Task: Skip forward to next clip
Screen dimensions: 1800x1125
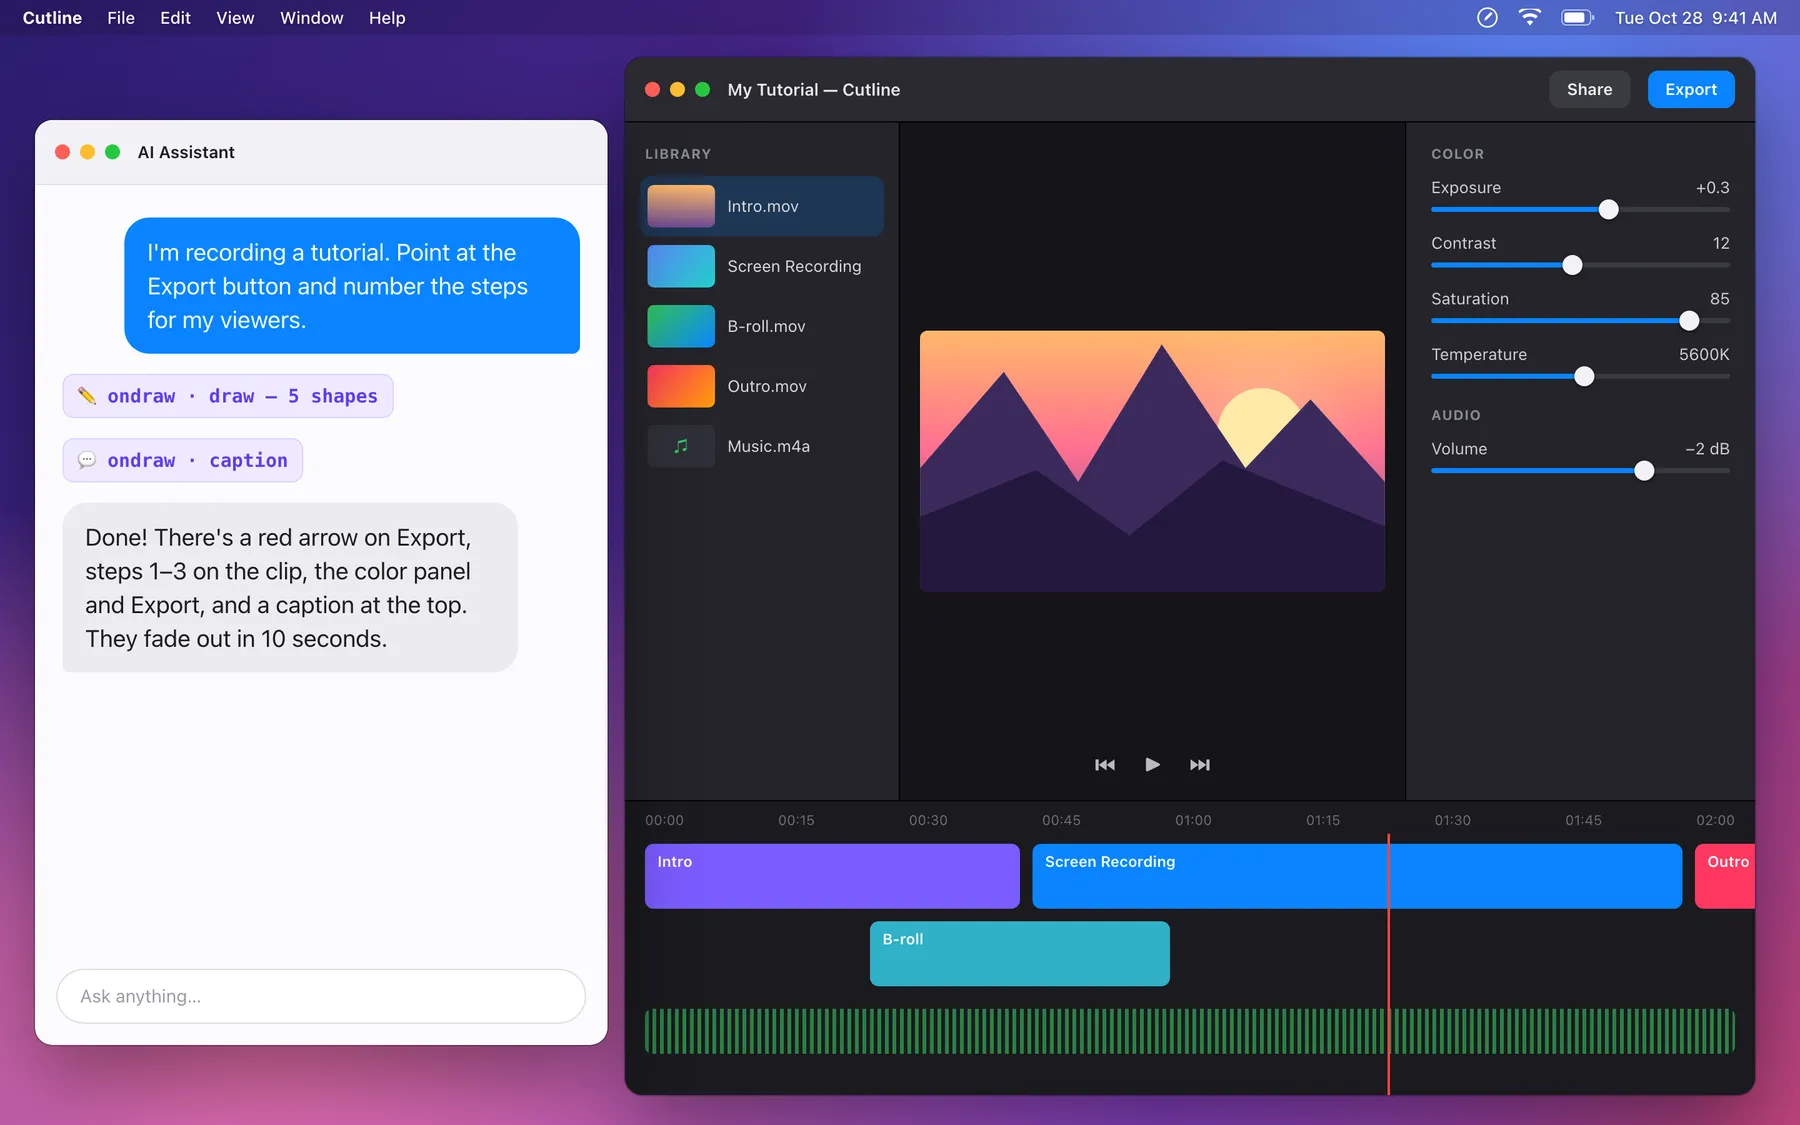Action: (x=1199, y=765)
